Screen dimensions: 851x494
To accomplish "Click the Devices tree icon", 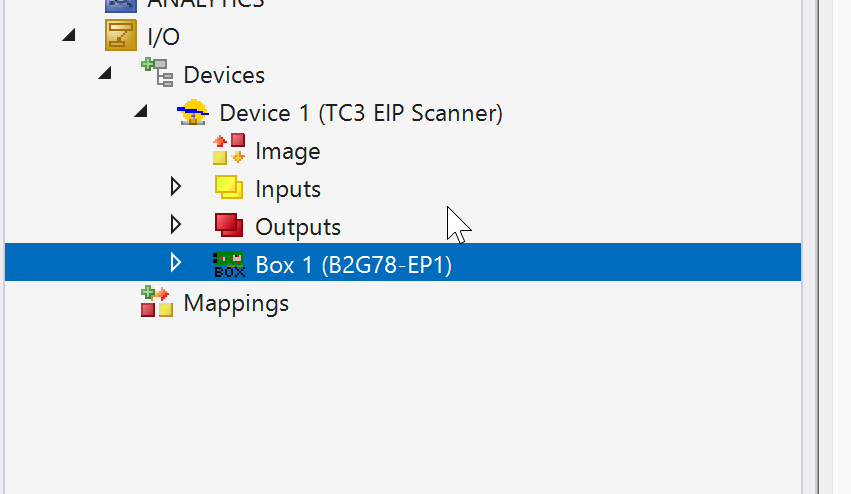I will click(x=156, y=75).
